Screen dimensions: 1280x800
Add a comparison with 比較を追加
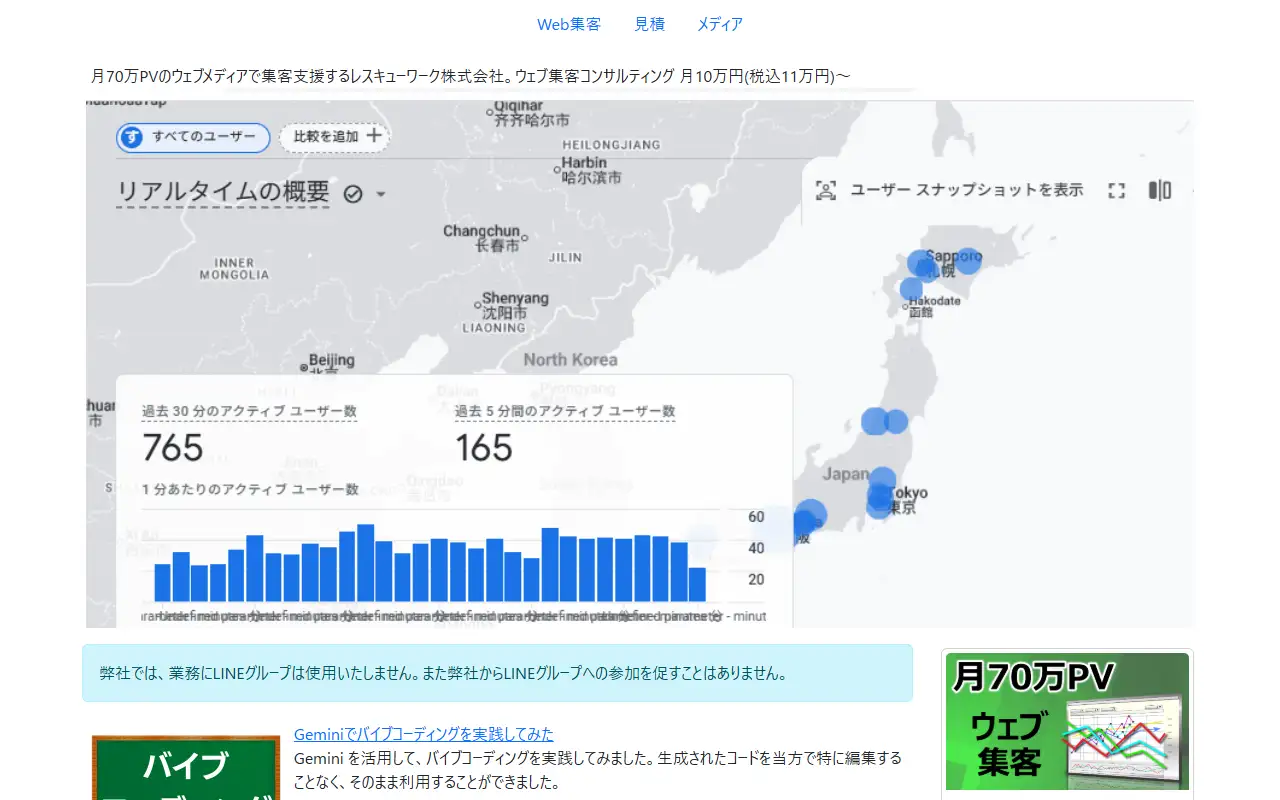335,137
